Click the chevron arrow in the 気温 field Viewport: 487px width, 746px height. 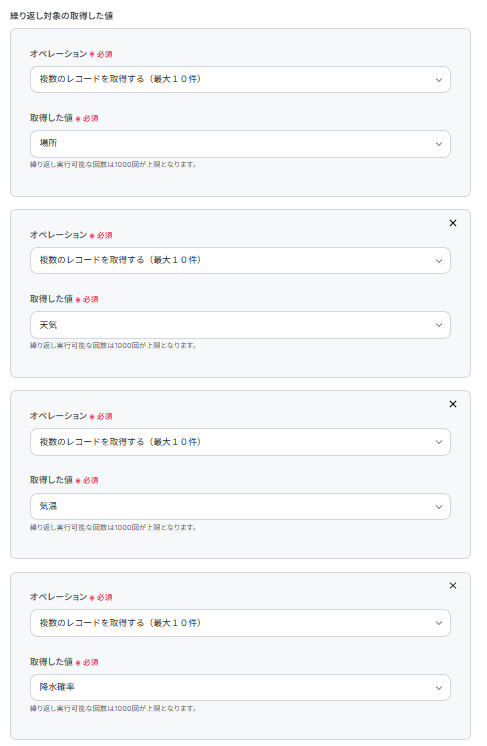click(439, 507)
